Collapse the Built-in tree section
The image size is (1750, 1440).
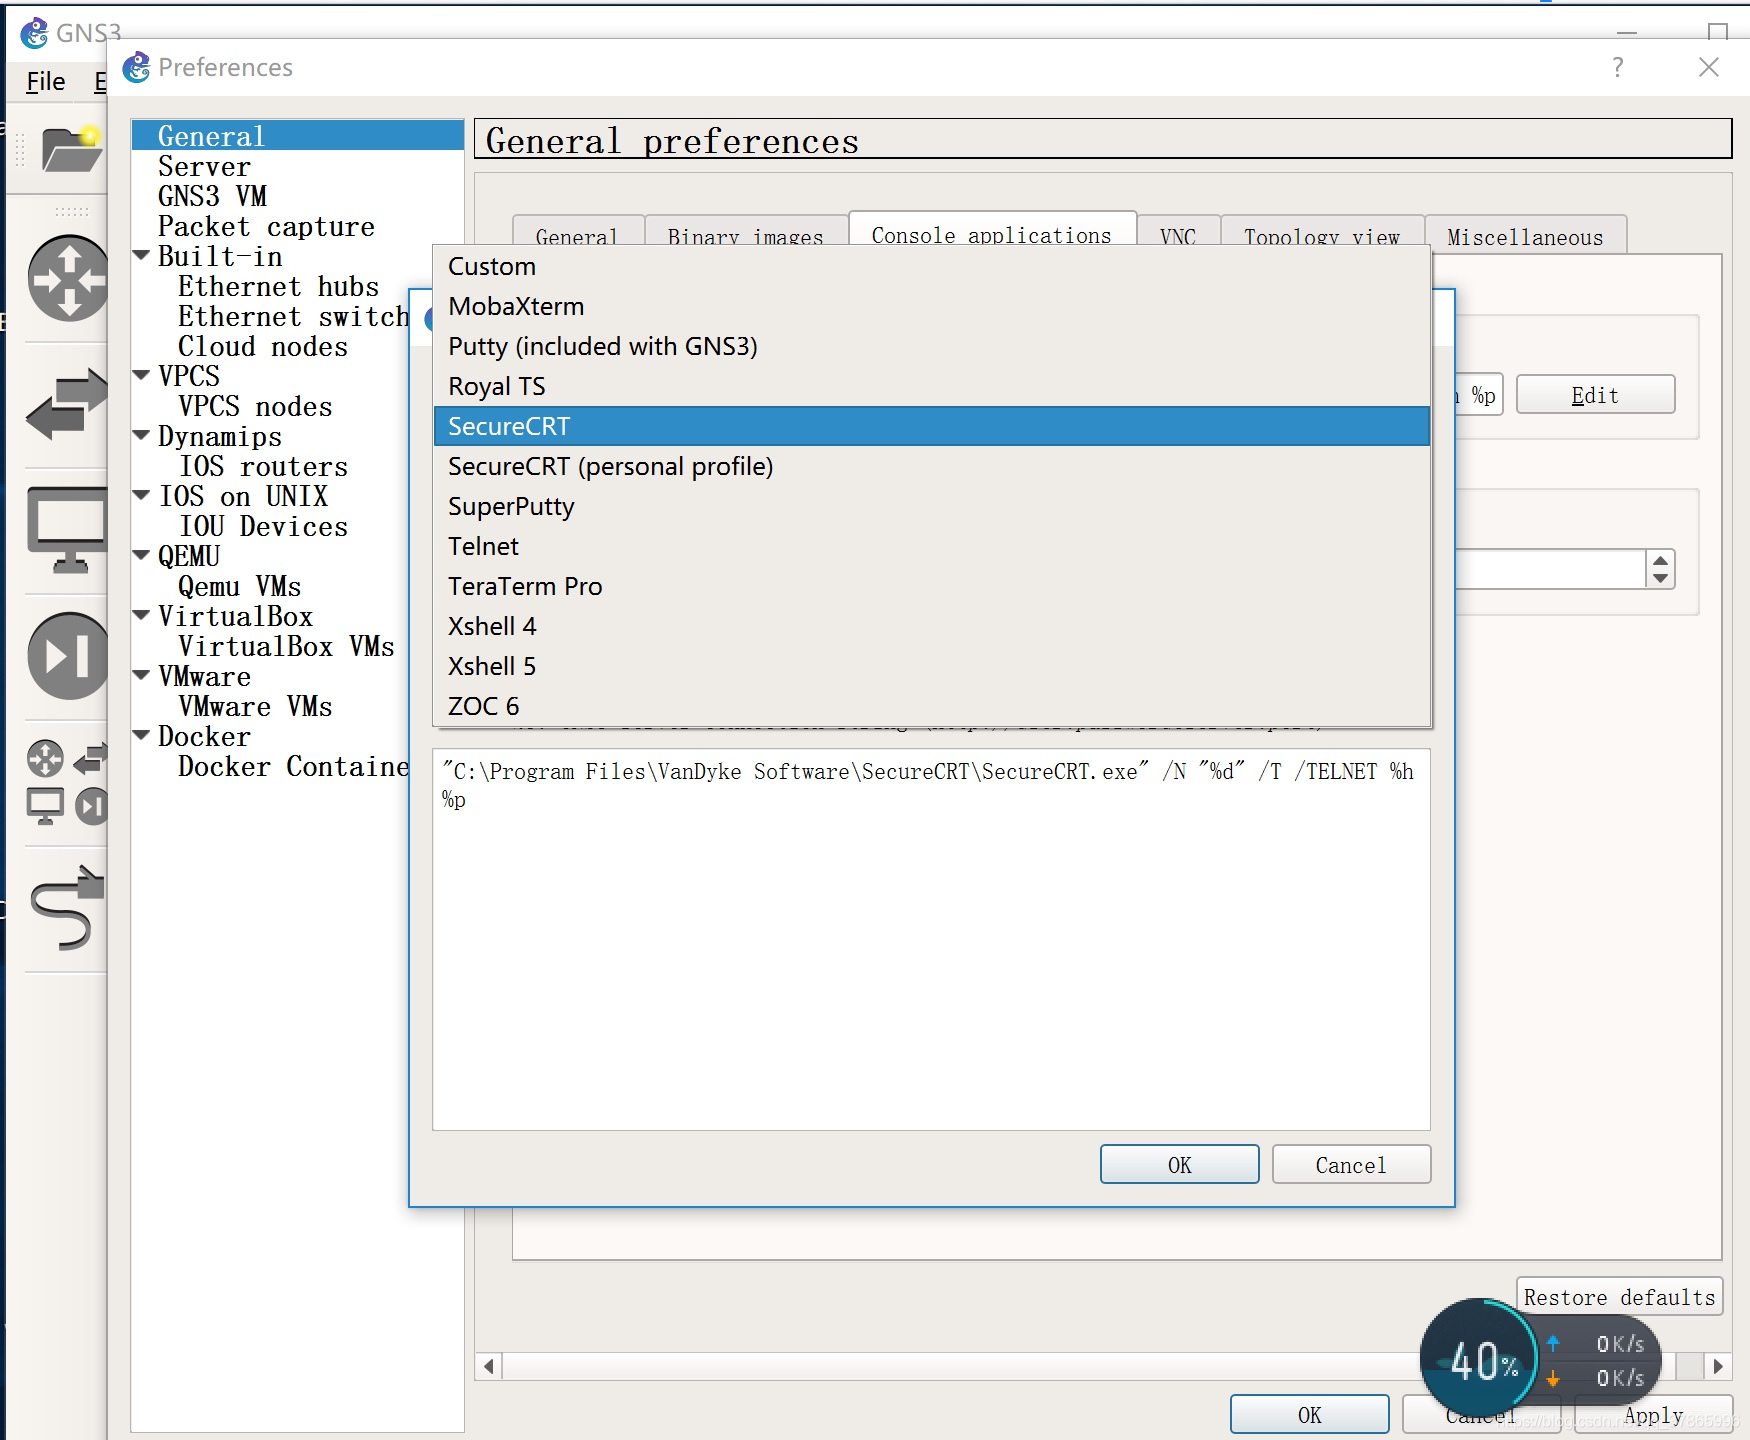click(142, 256)
